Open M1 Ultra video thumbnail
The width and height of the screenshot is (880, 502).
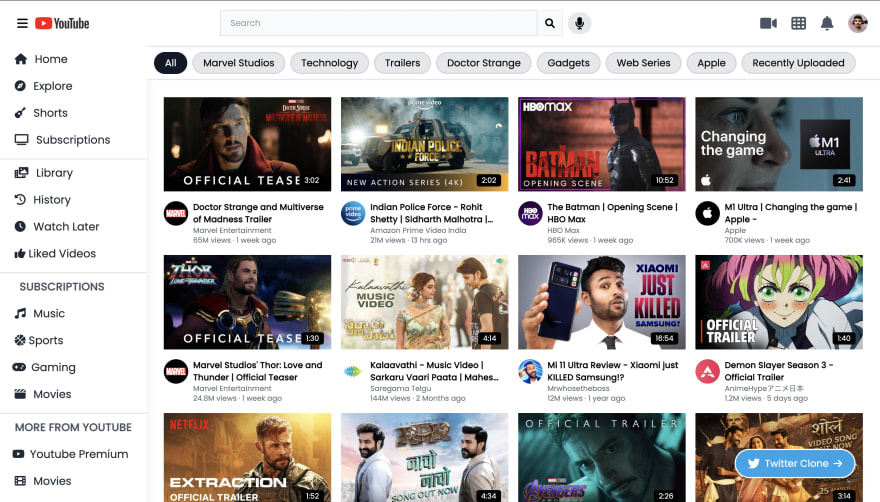pos(779,144)
